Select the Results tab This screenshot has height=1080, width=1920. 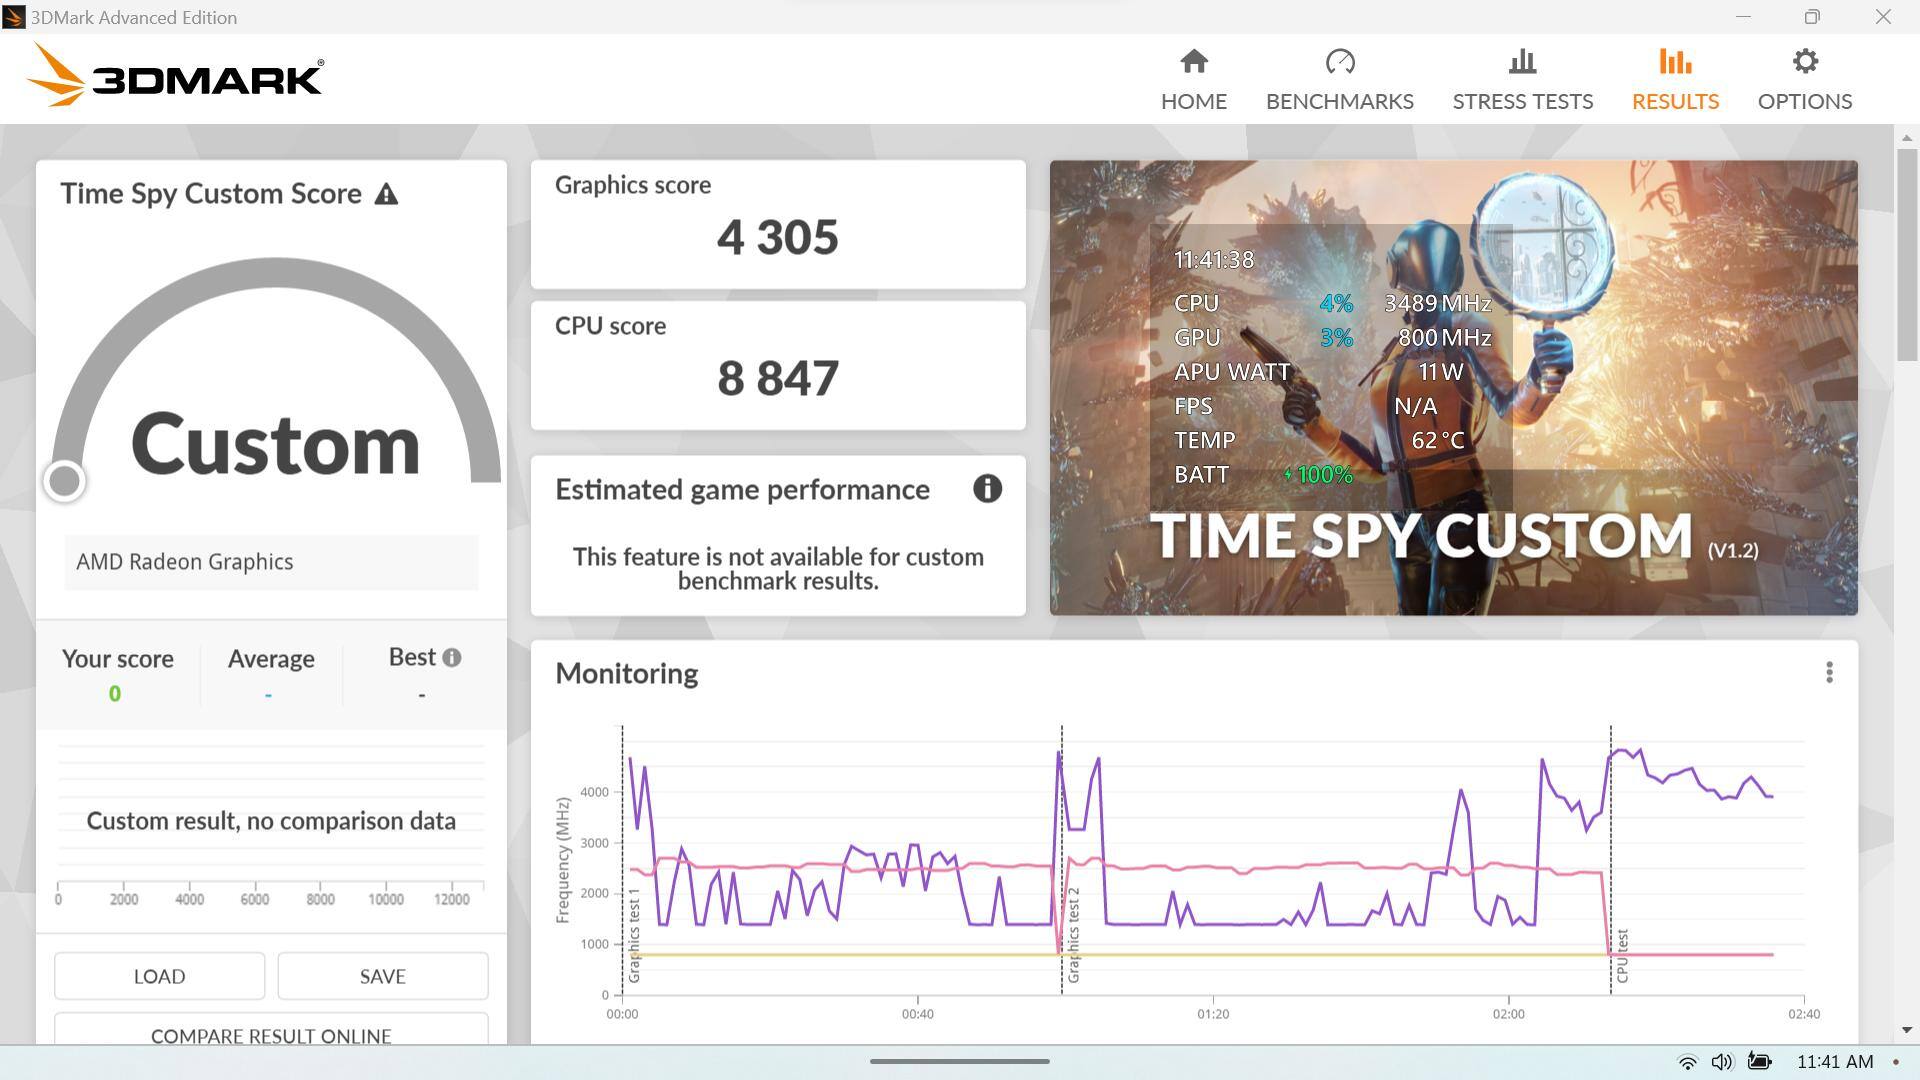[1675, 80]
